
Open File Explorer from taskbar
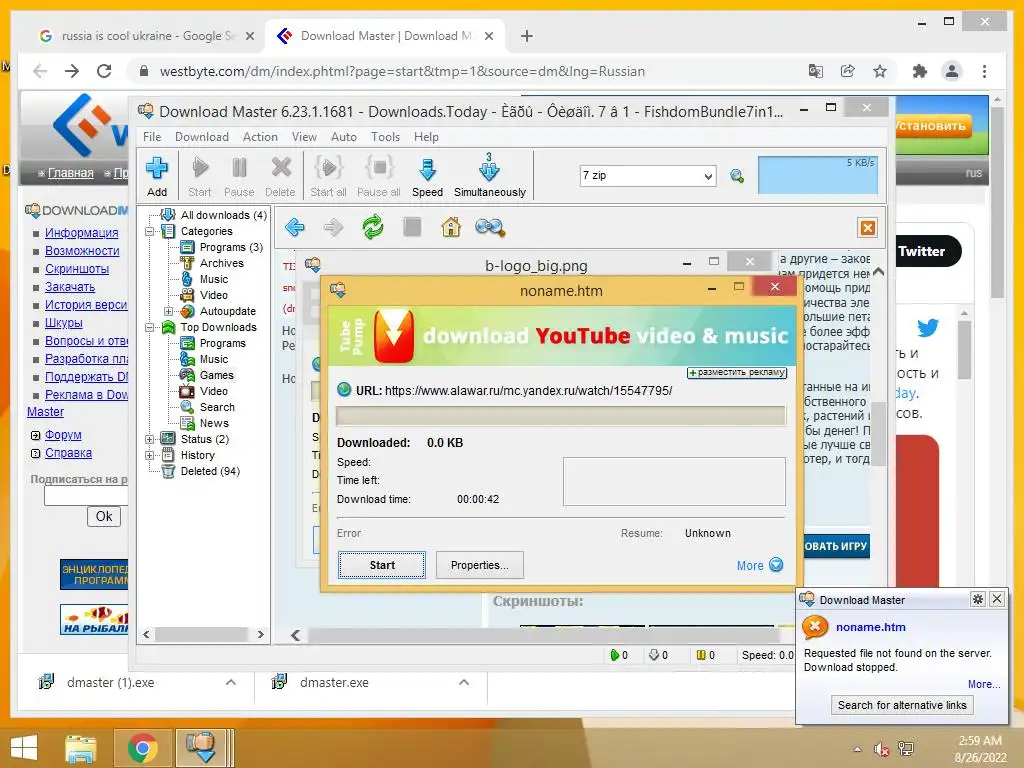click(x=81, y=748)
